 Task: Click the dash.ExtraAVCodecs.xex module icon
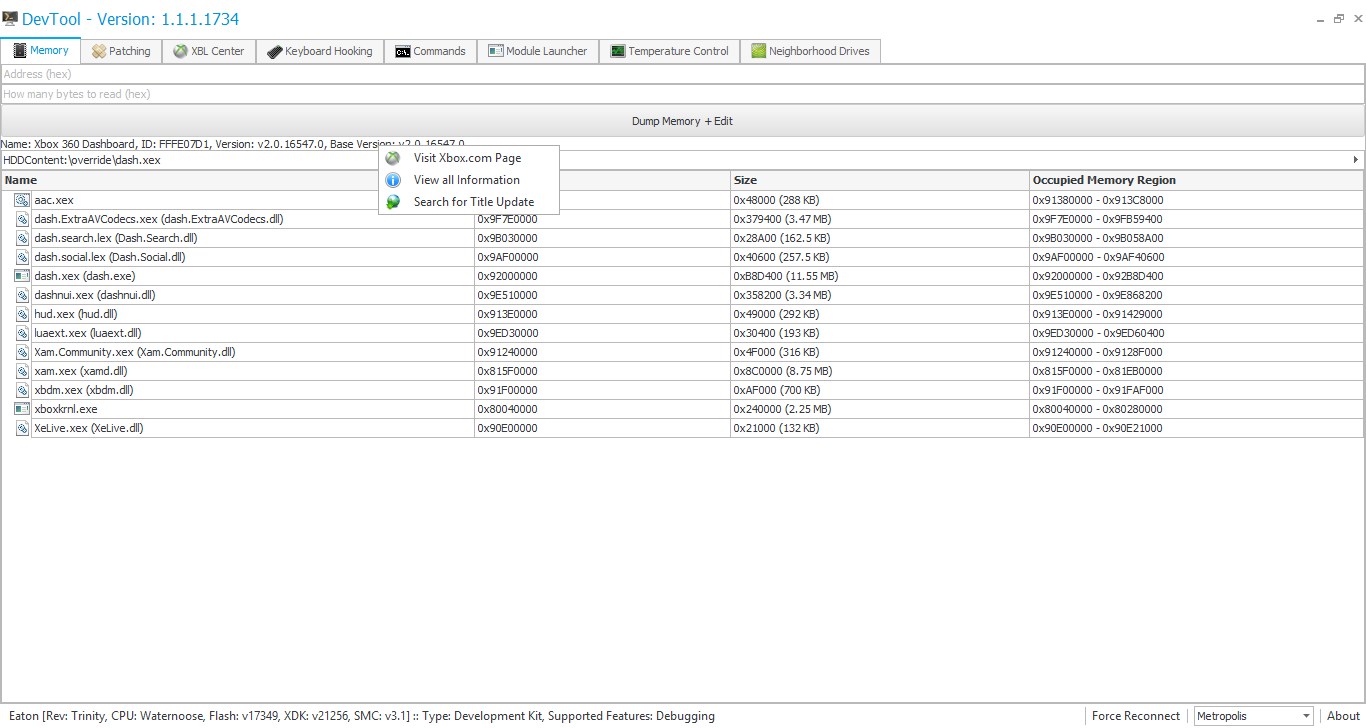22,219
